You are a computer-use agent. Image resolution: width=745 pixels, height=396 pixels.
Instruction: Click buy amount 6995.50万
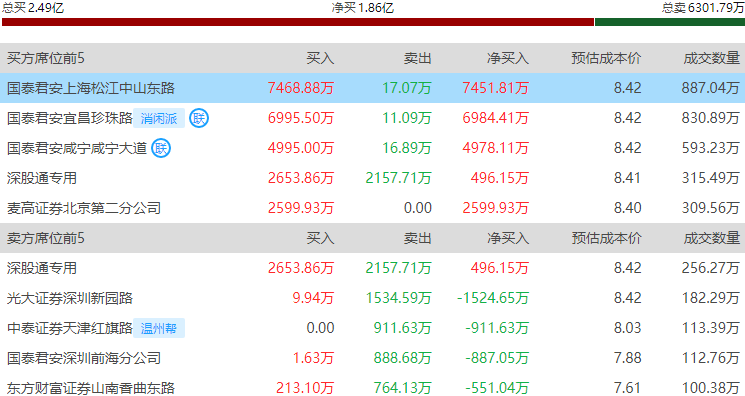301,118
